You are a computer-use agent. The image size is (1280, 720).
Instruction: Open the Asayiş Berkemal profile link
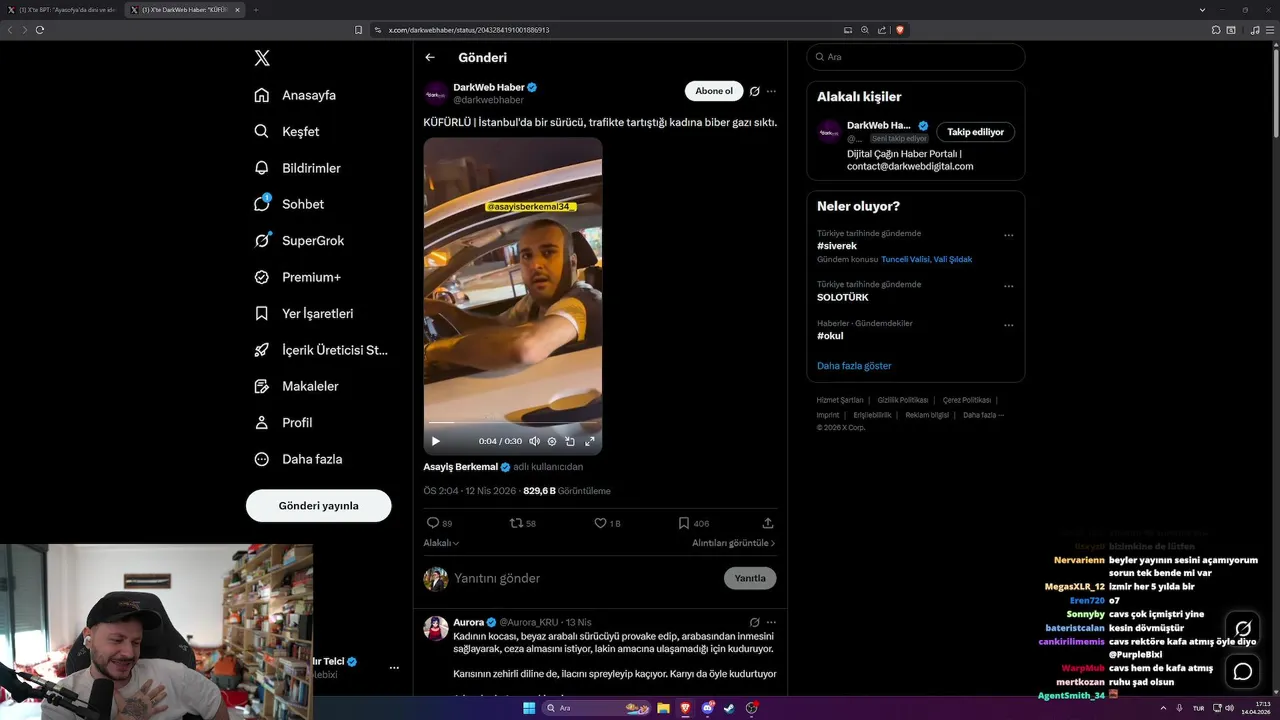click(461, 467)
